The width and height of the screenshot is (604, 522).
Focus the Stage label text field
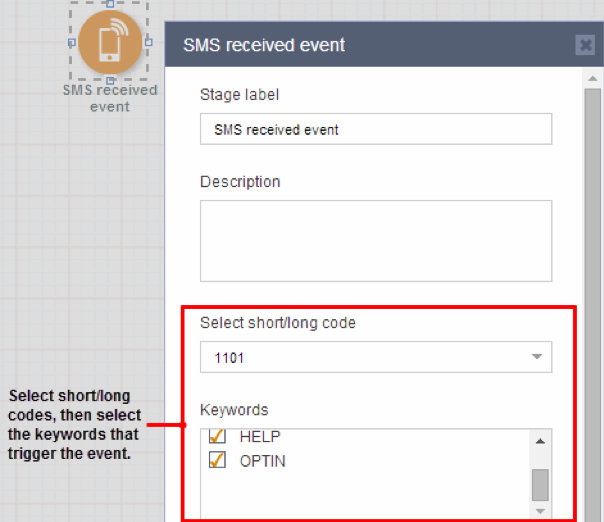tap(375, 129)
